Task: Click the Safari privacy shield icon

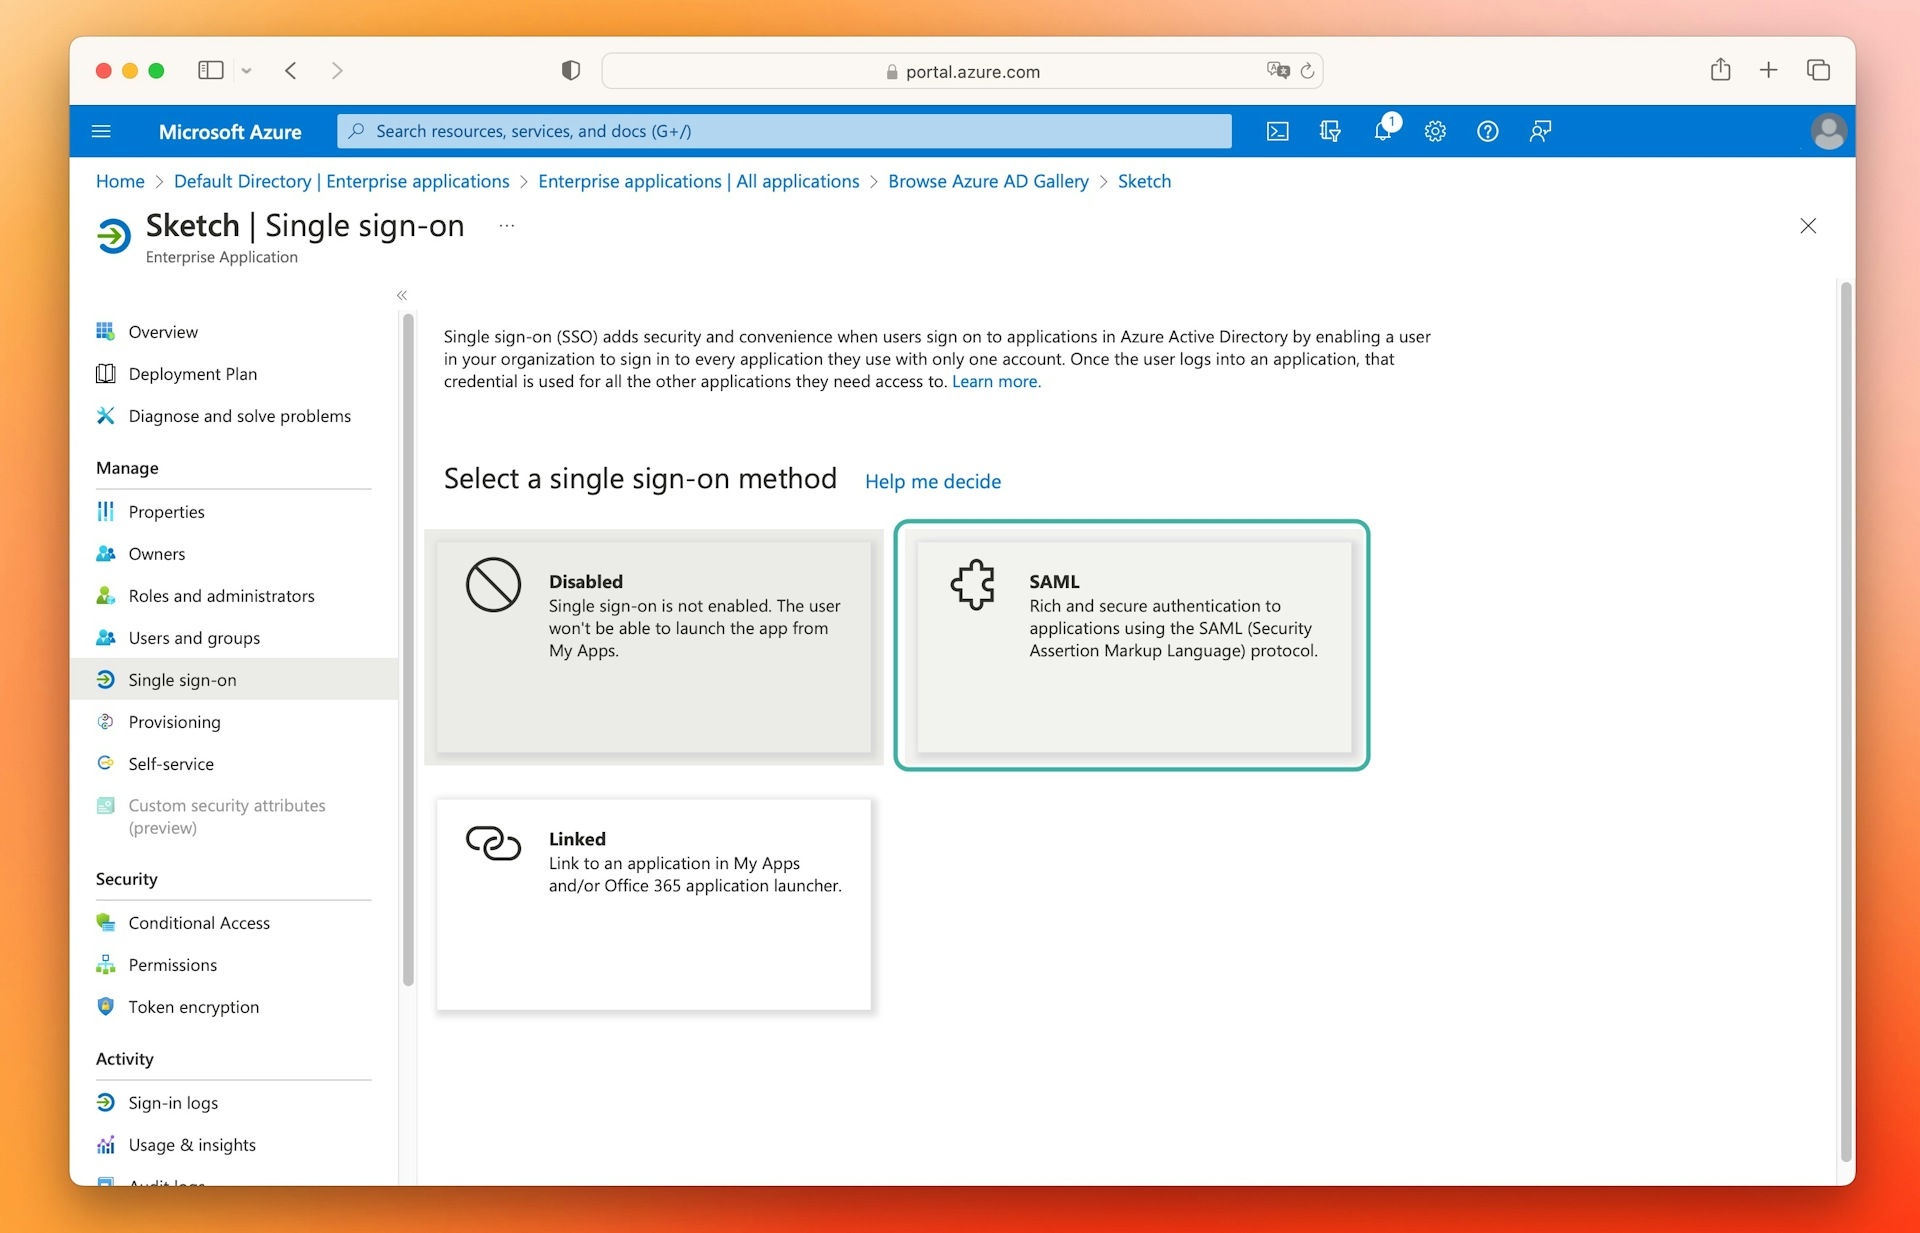Action: coord(571,70)
